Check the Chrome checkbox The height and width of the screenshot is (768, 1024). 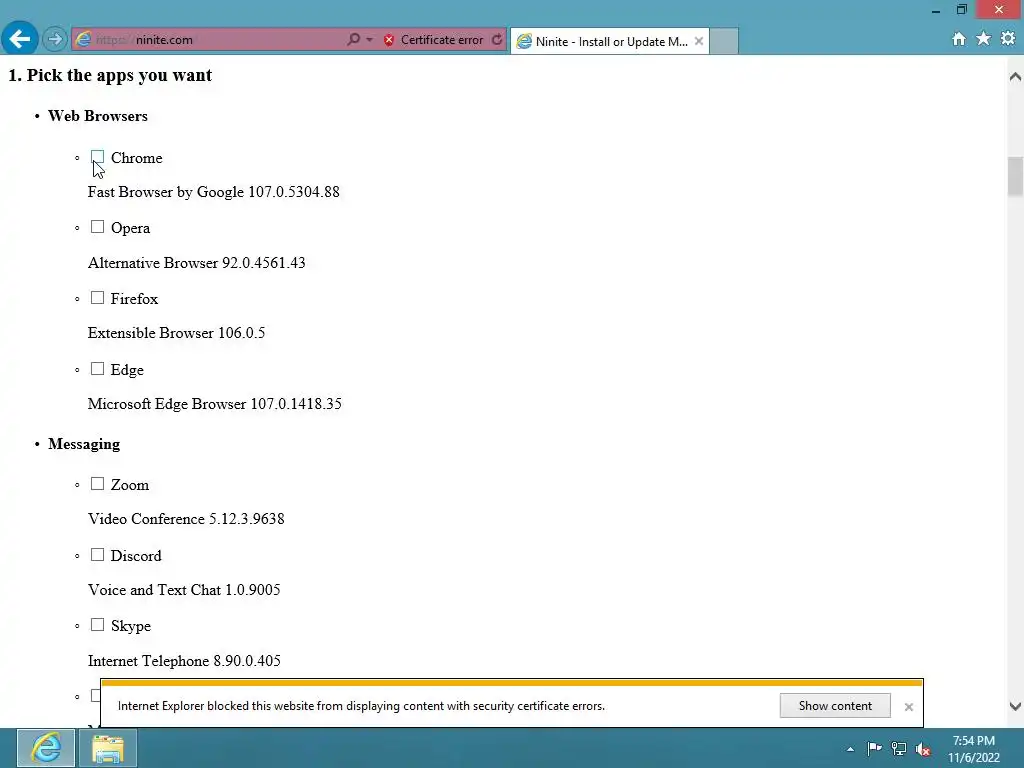pos(97,157)
